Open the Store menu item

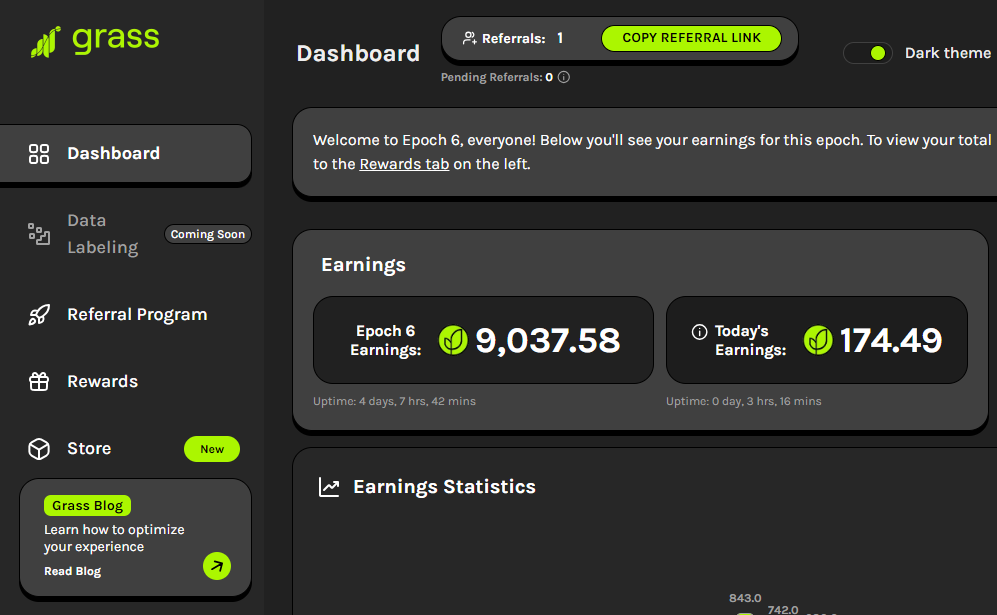pos(89,449)
